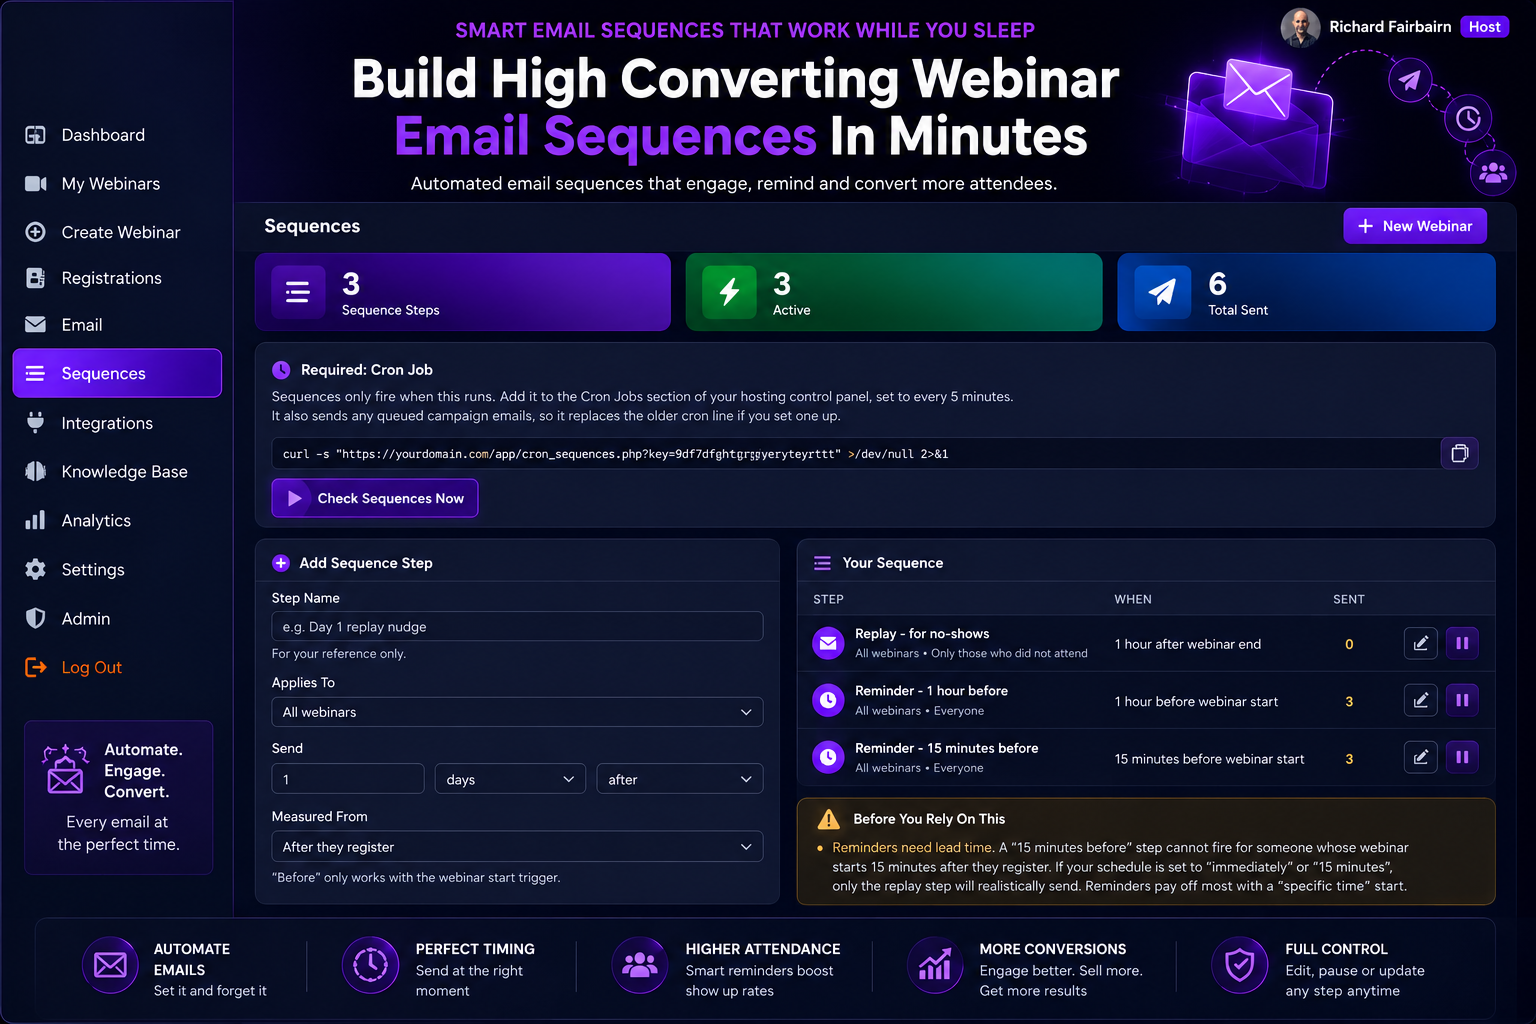Open the after/before dropdown

tap(680, 779)
